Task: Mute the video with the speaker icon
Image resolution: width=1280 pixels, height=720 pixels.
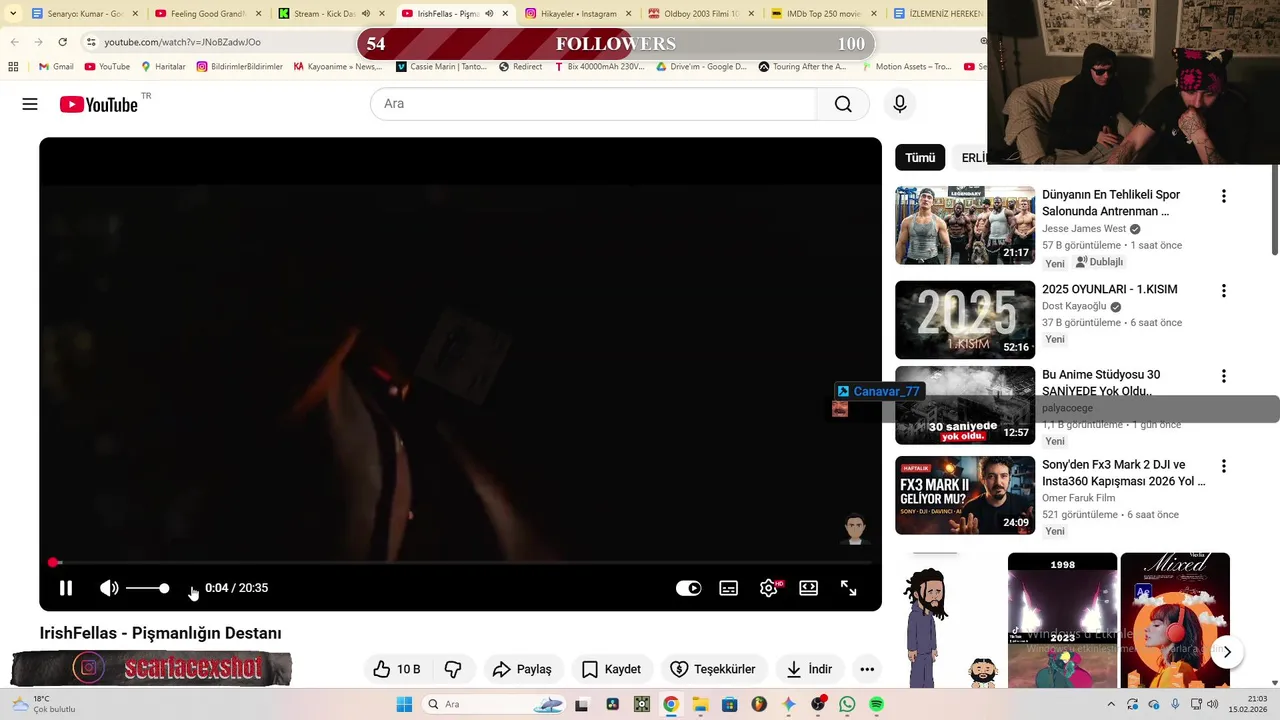Action: click(x=109, y=588)
